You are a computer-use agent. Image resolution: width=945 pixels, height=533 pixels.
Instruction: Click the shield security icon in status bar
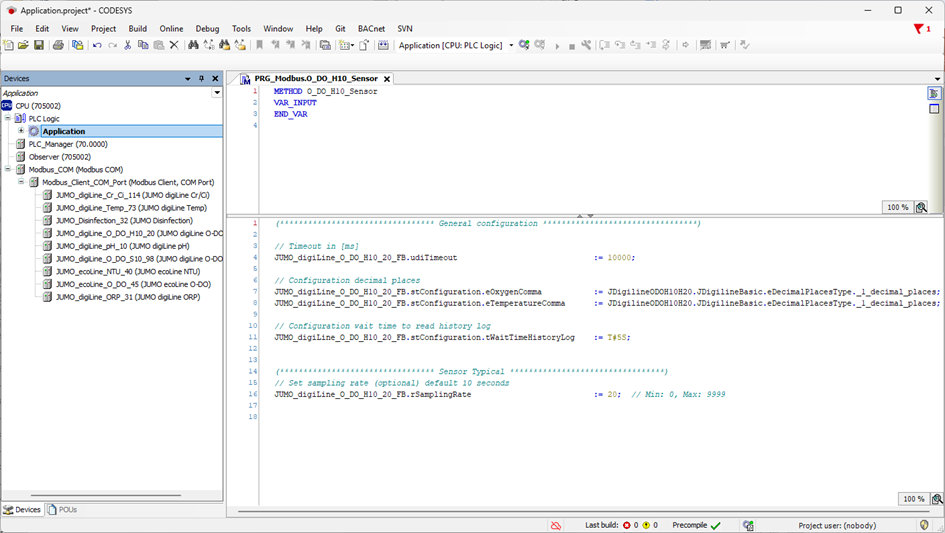(925, 525)
